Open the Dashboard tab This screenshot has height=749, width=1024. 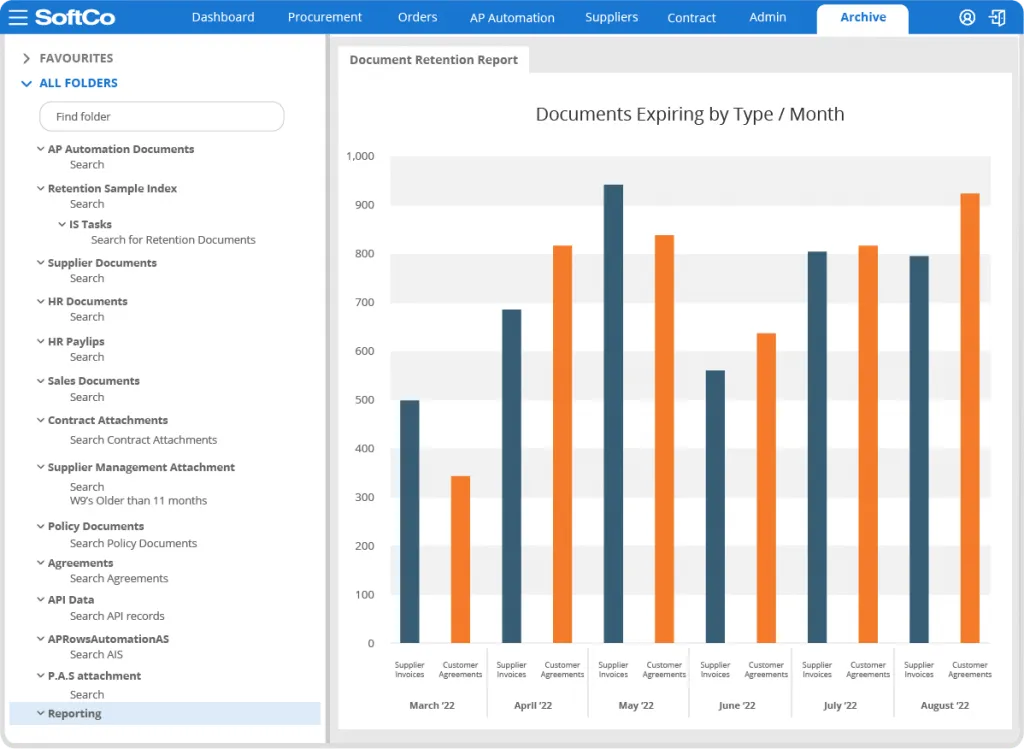click(223, 17)
